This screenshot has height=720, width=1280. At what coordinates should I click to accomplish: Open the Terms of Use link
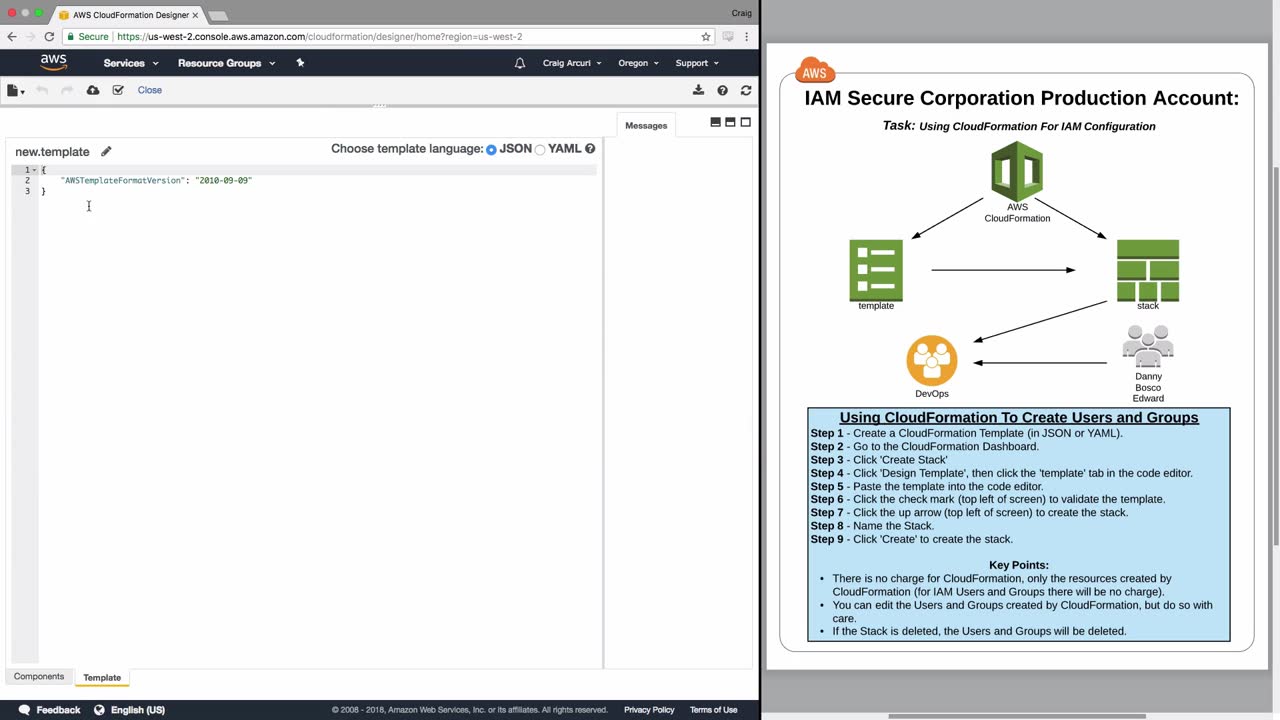coord(714,710)
